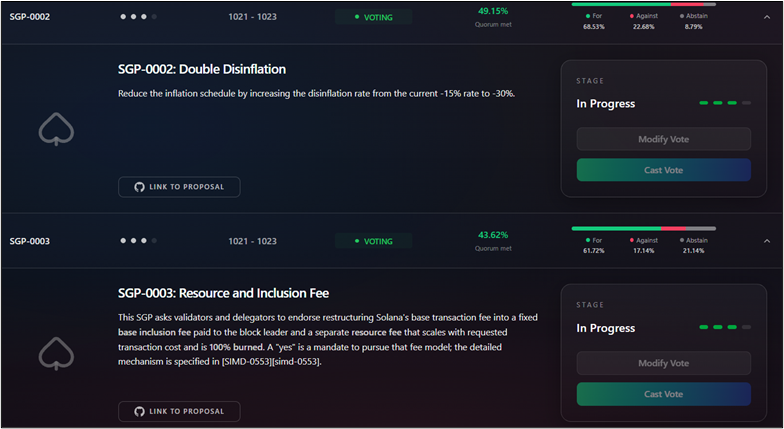Select the SGP-0002 row identifier text
The height and width of the screenshot is (429, 784).
click(30, 17)
